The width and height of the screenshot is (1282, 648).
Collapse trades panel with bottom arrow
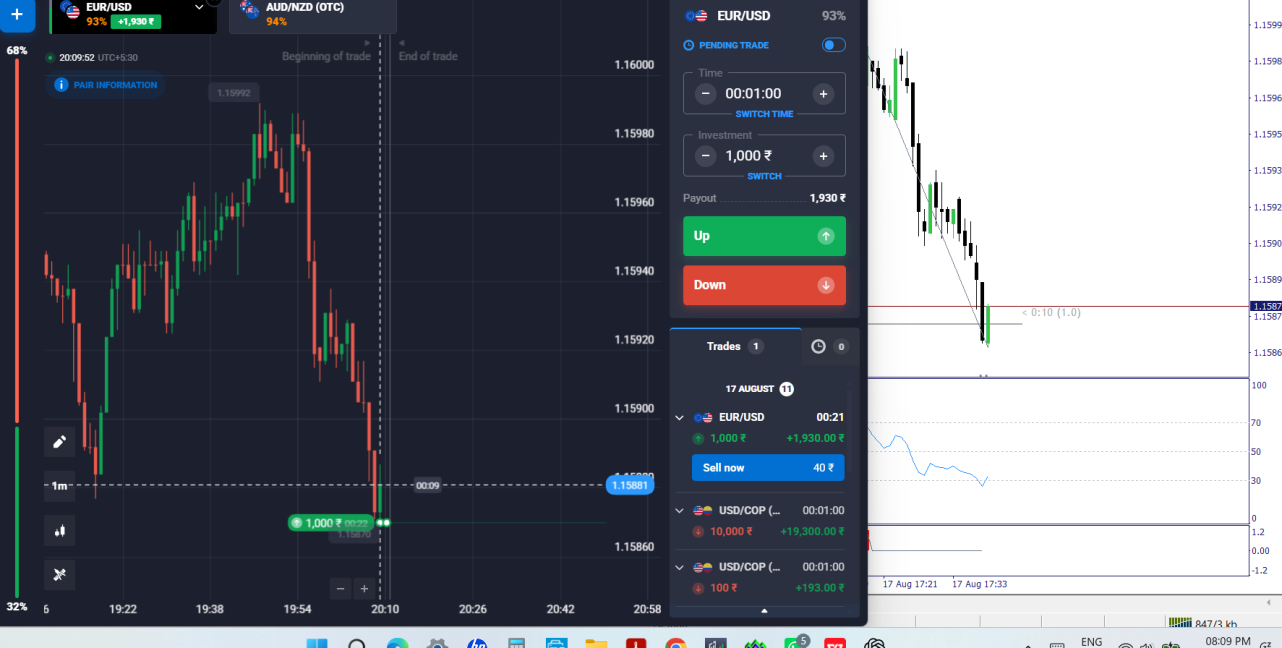764,610
